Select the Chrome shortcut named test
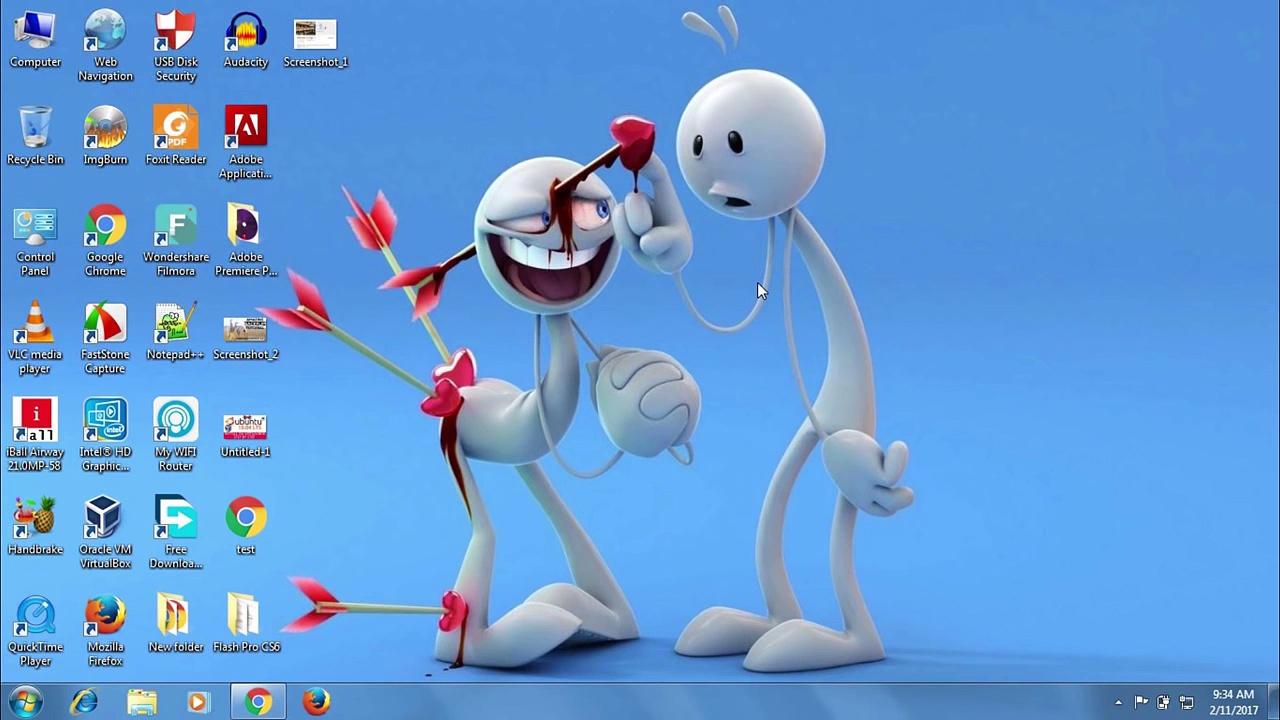The image size is (1280, 720). click(245, 526)
